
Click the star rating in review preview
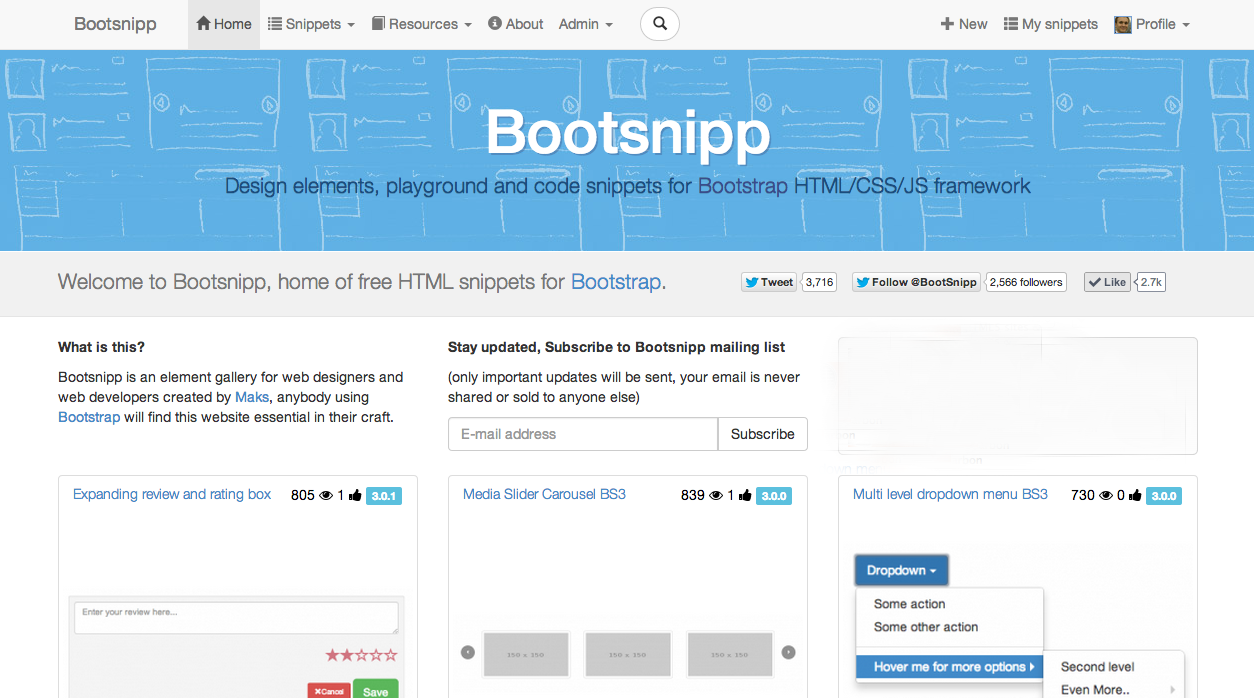[x=361, y=655]
